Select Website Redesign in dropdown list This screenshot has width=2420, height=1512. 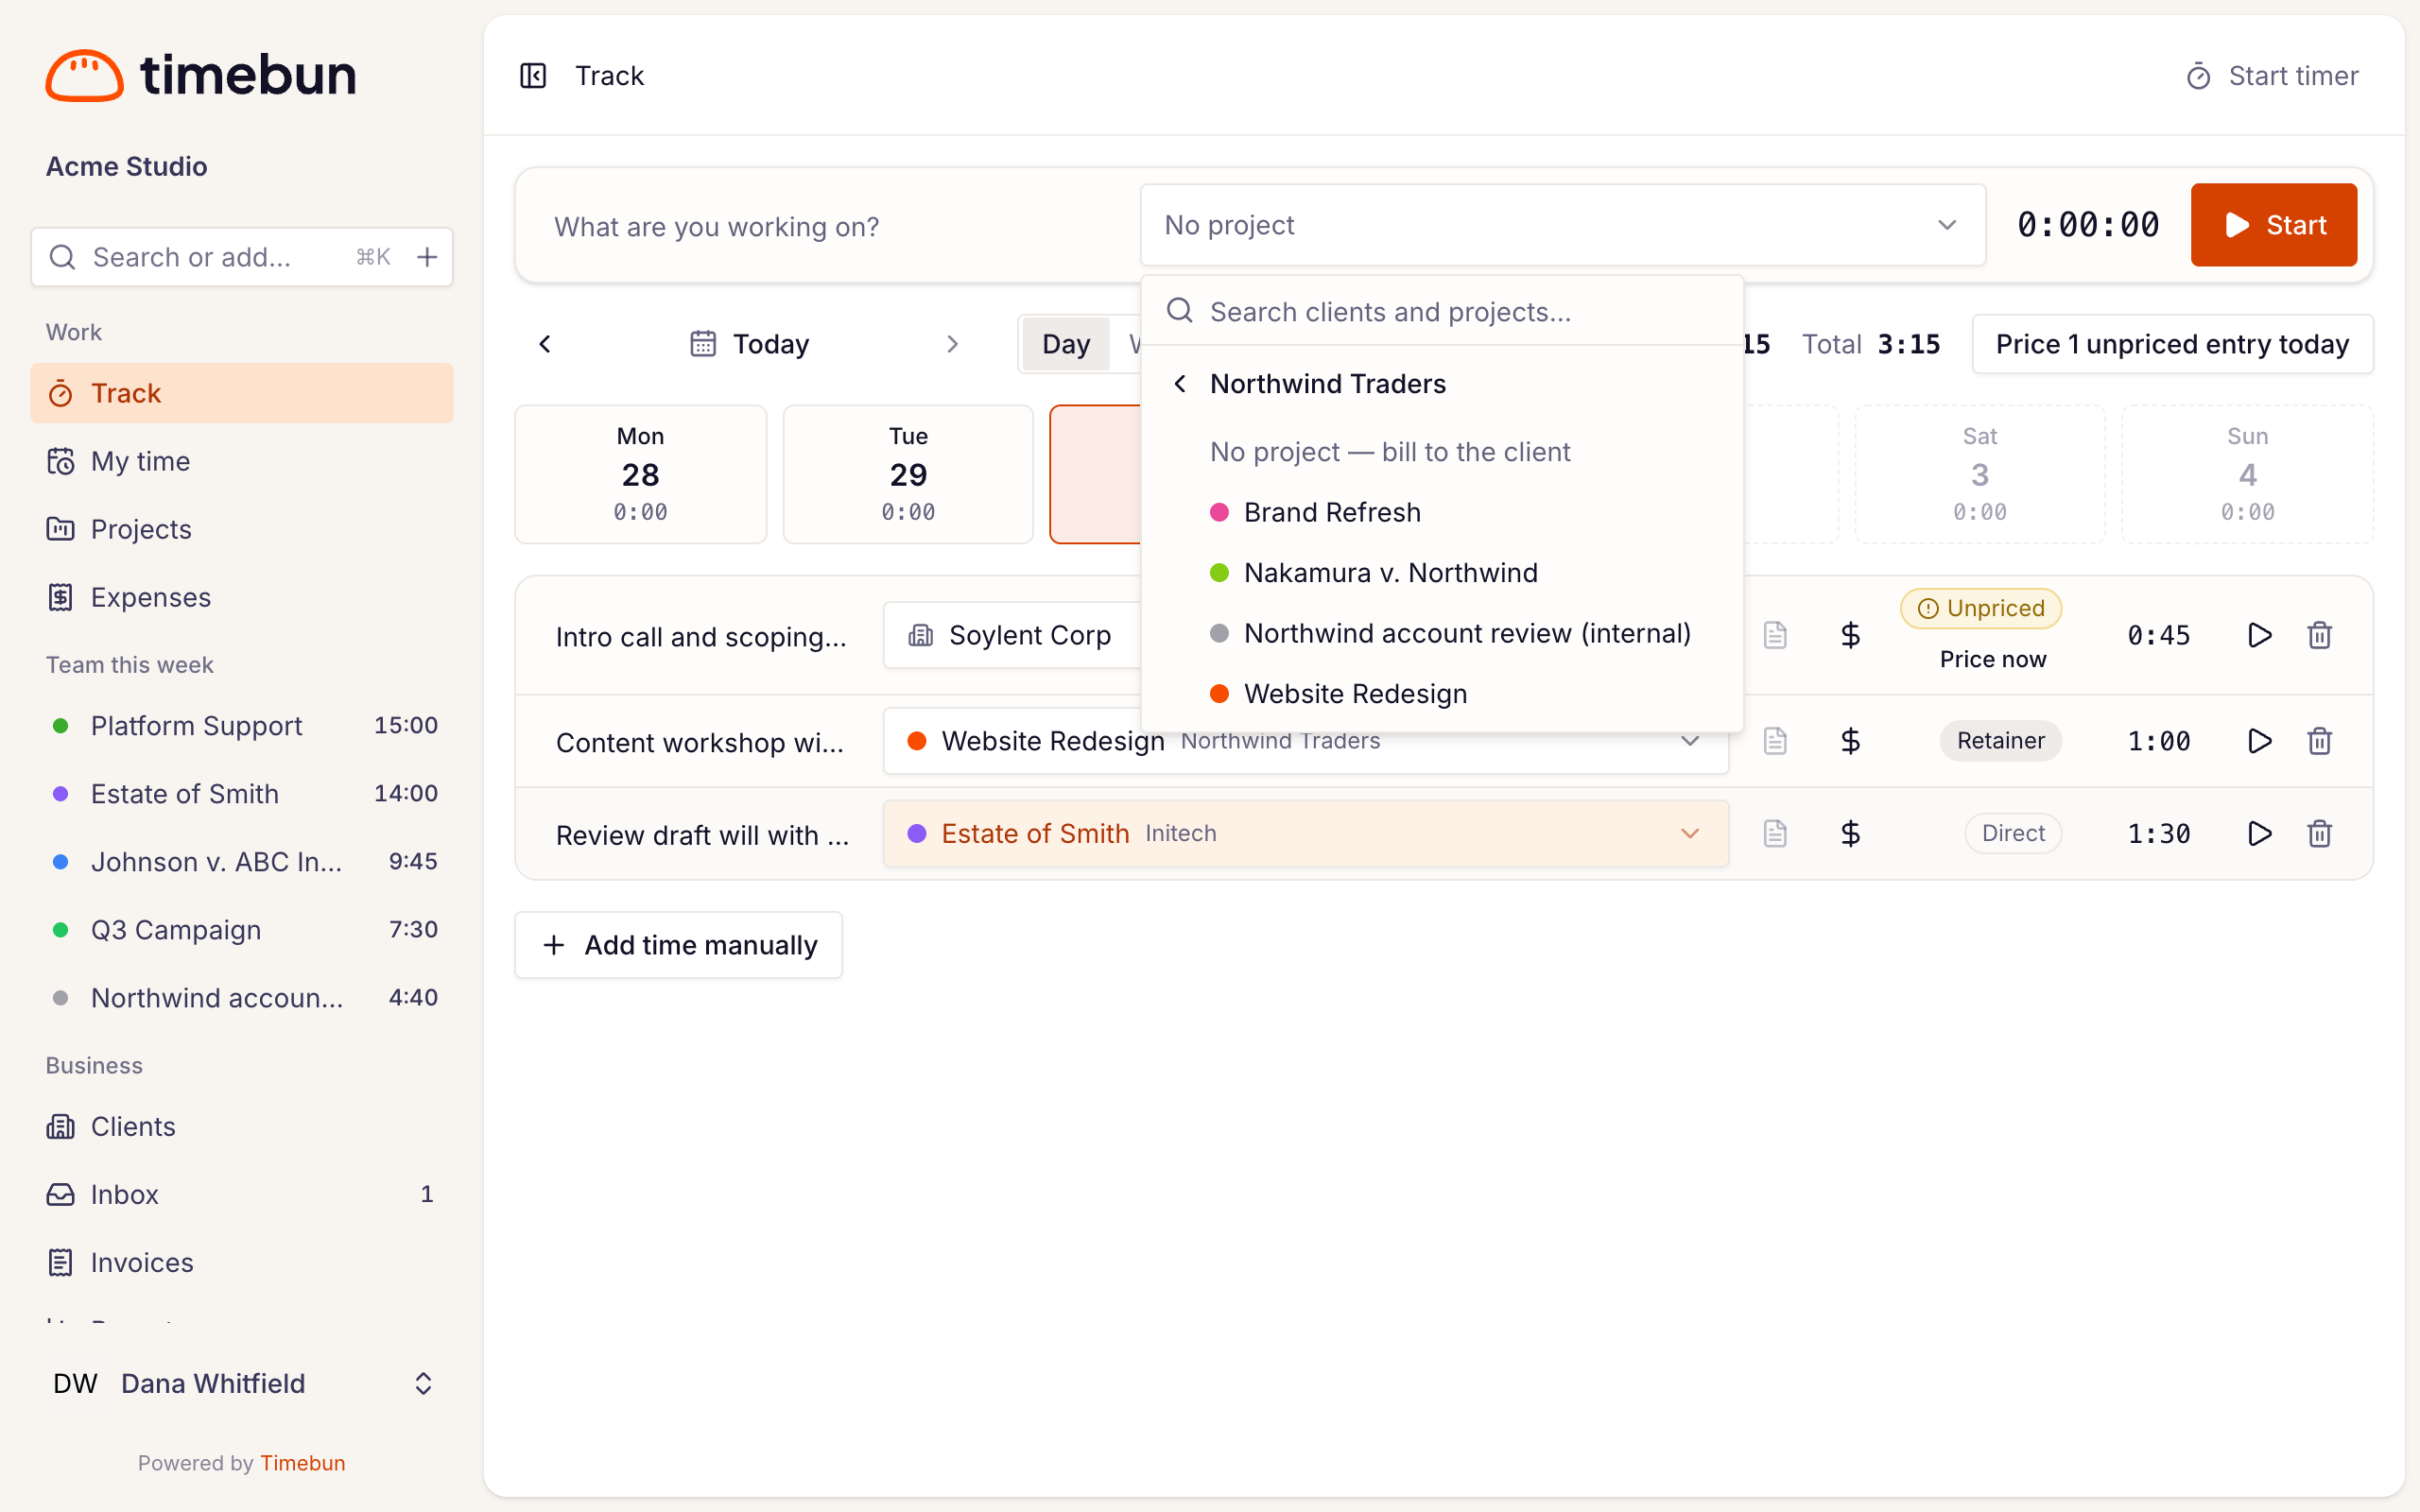tap(1442, 694)
